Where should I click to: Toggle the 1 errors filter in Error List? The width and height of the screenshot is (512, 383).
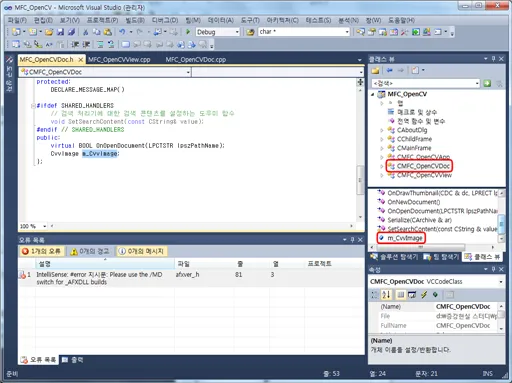pyautogui.click(x=41, y=251)
